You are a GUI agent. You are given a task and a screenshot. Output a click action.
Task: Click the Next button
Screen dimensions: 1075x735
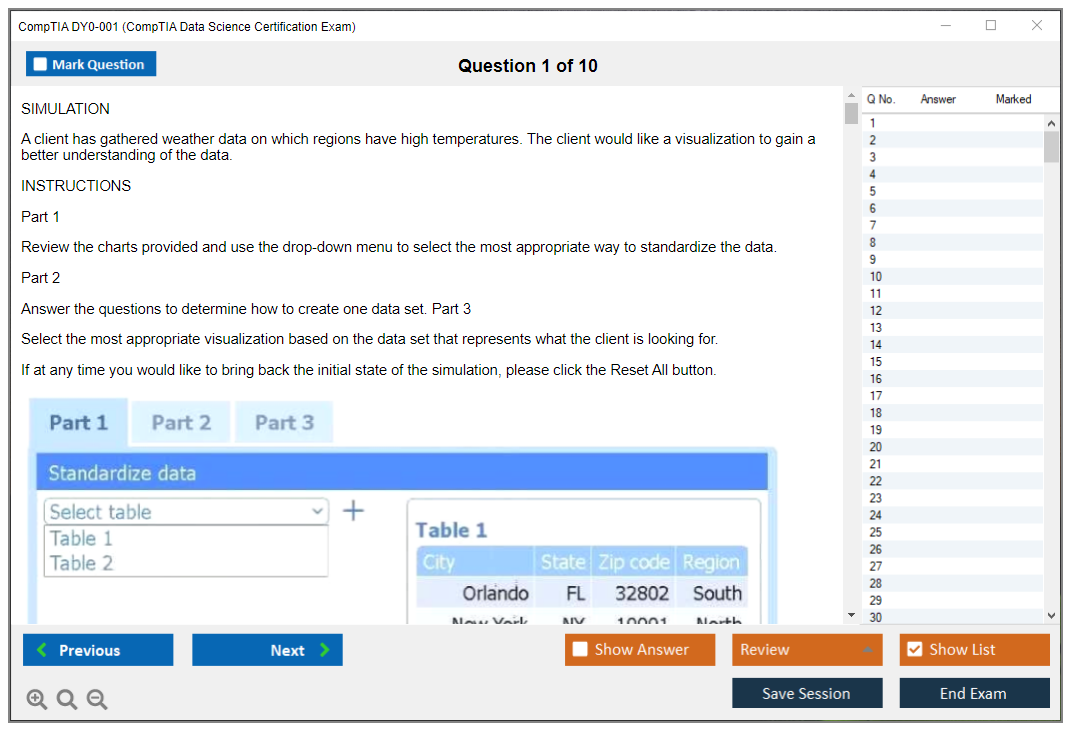[x=267, y=649]
